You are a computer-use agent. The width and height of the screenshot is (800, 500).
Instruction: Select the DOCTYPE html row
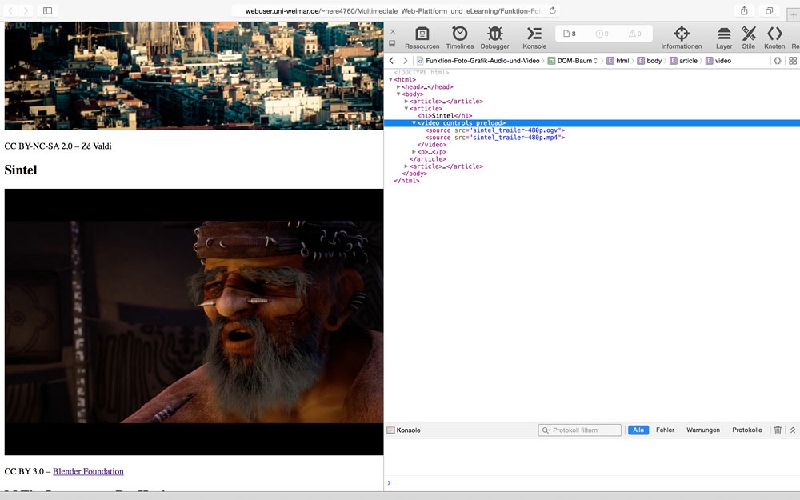click(x=421, y=72)
